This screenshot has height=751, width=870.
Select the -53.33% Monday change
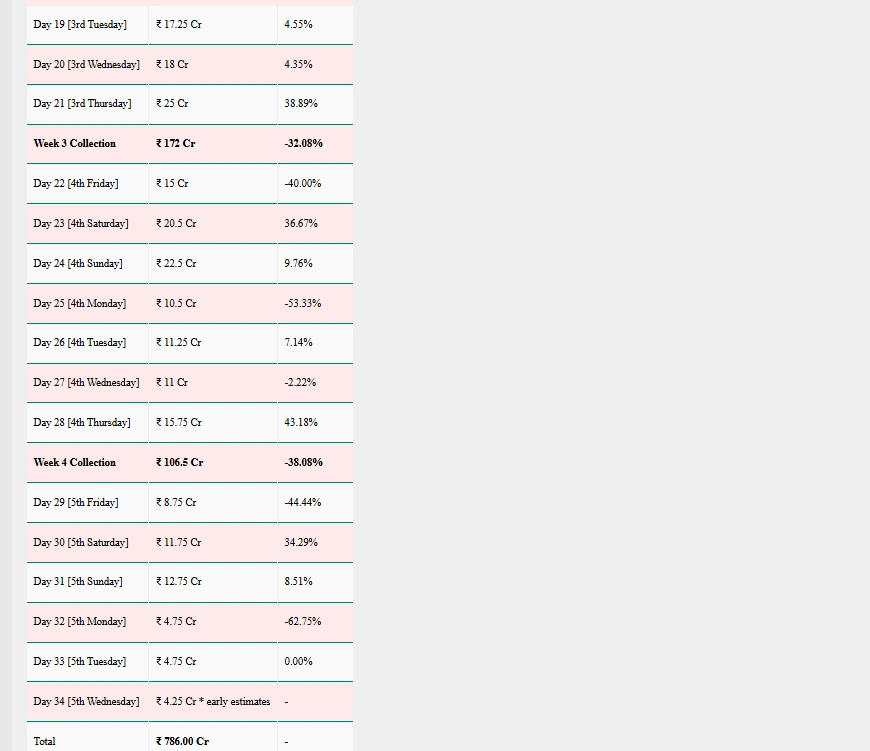click(303, 303)
